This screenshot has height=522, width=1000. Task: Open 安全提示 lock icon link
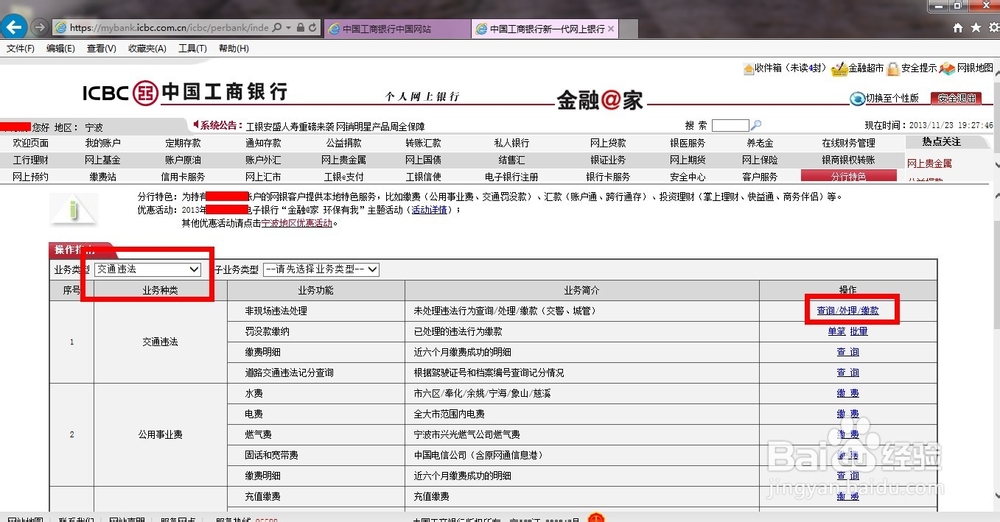coord(912,68)
